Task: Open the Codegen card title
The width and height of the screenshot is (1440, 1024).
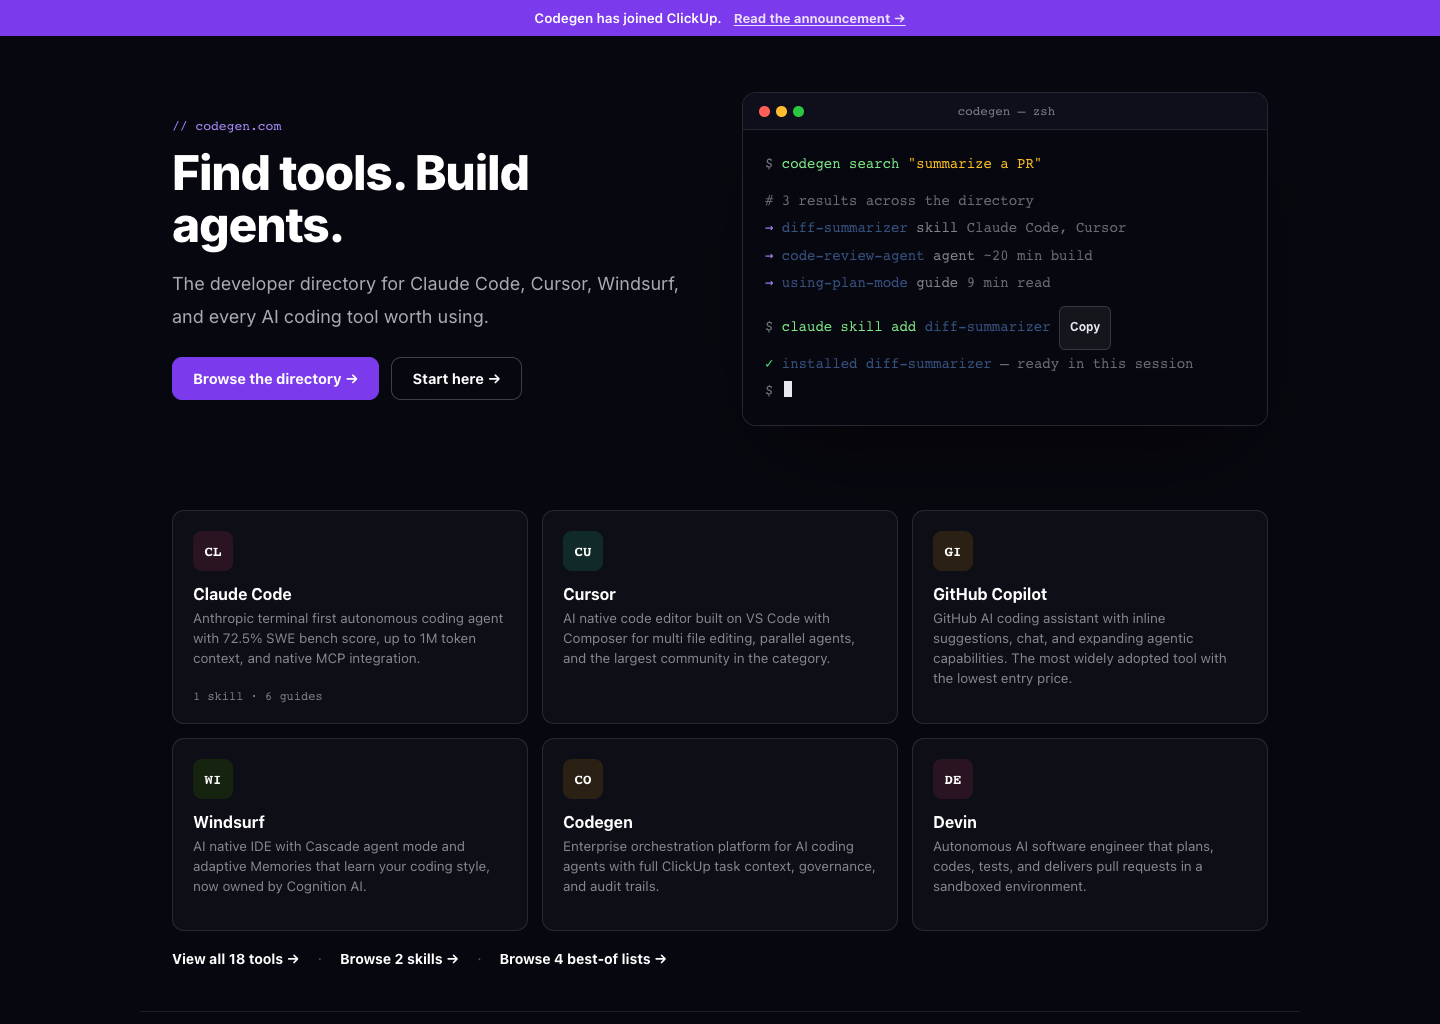Action: [x=598, y=822]
